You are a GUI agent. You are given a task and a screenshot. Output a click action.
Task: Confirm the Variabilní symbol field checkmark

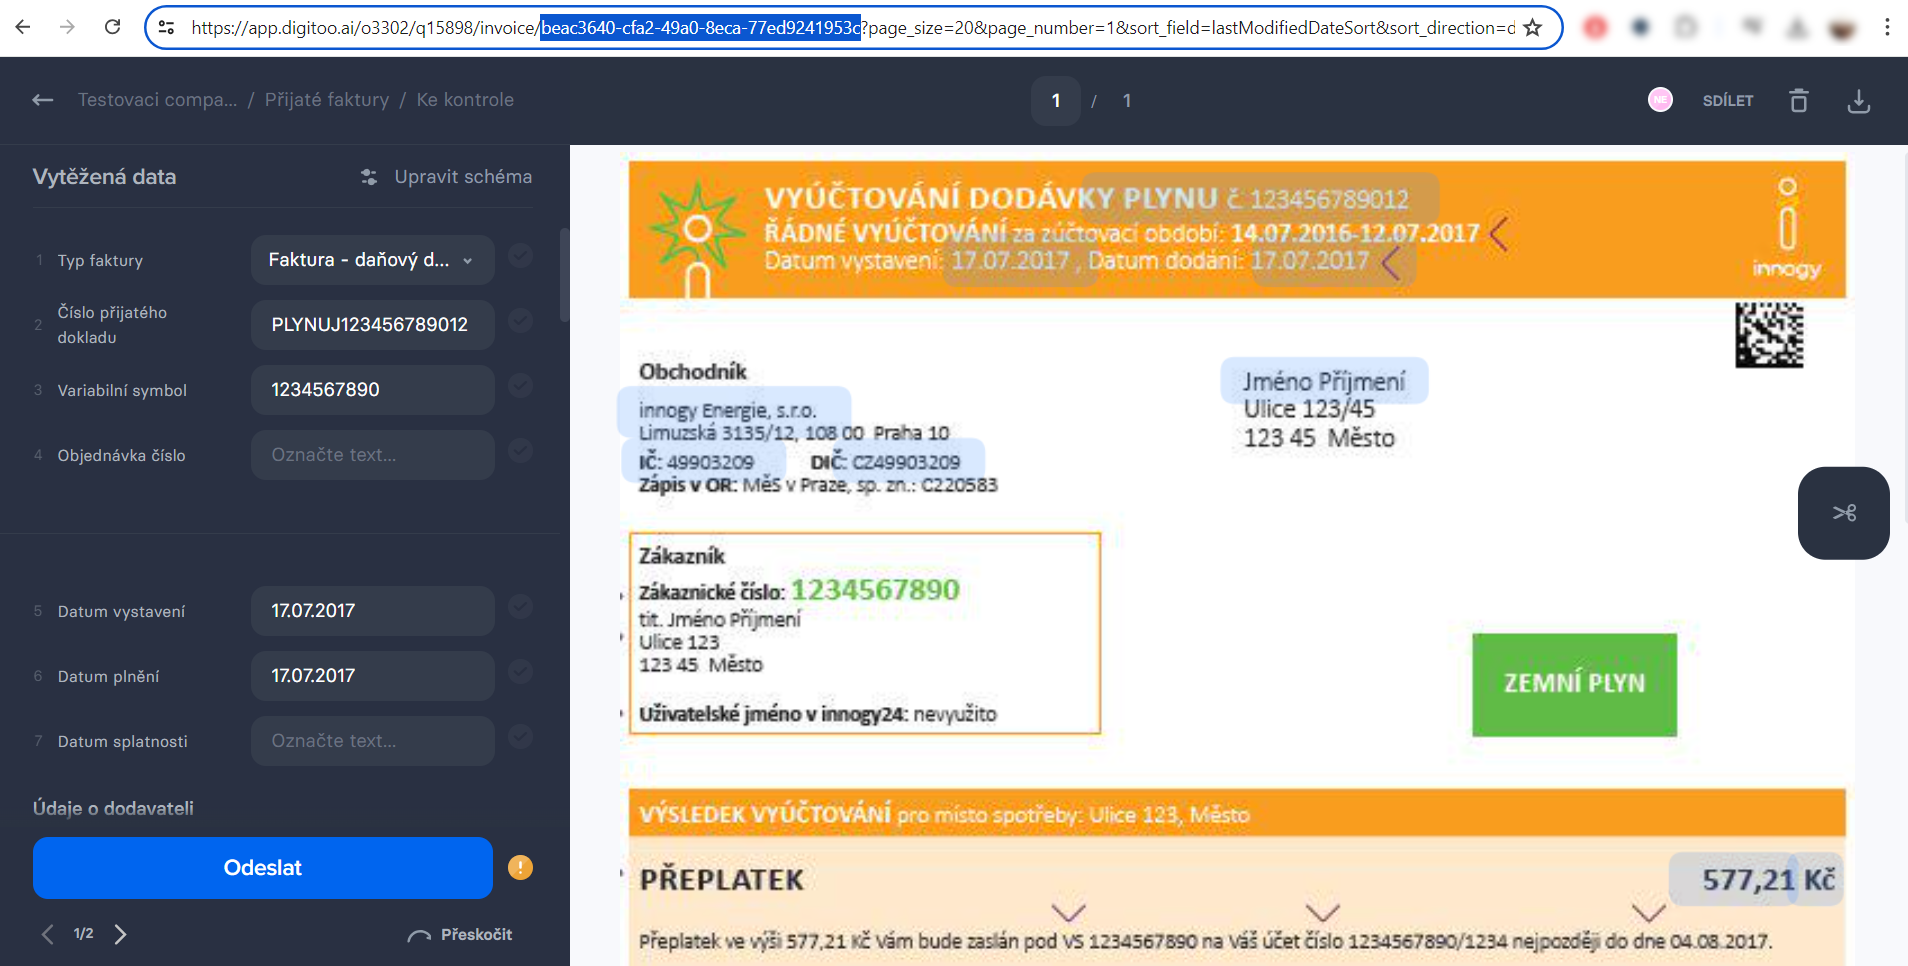(520, 386)
